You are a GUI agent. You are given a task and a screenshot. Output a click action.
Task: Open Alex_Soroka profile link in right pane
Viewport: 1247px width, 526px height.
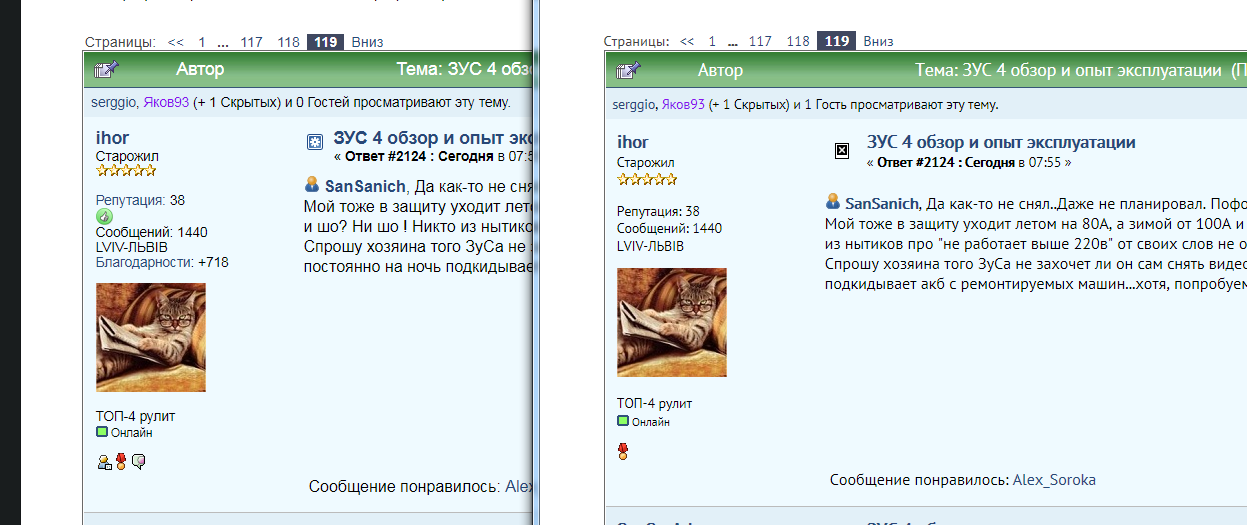[x=1054, y=480]
